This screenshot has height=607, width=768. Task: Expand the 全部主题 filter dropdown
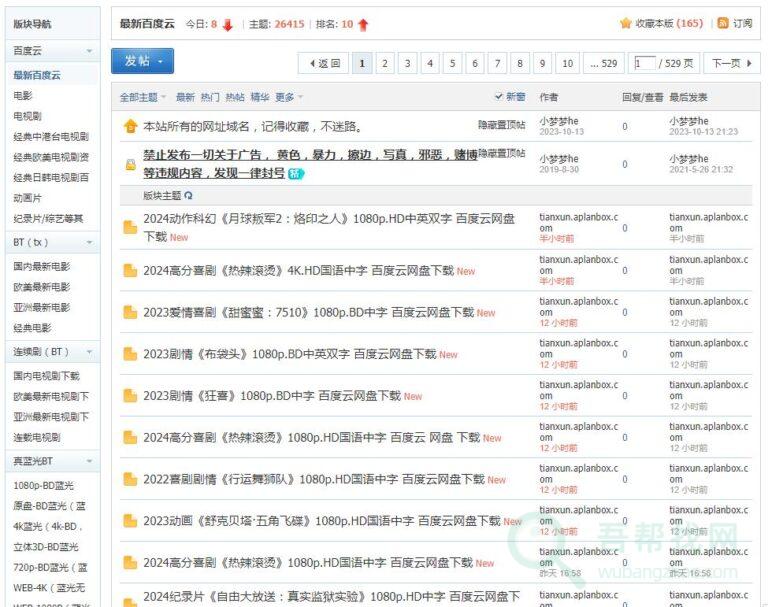[143, 97]
